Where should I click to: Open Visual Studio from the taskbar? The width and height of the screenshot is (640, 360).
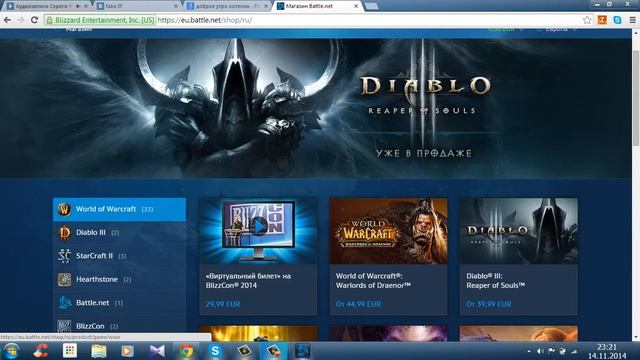tap(157, 351)
